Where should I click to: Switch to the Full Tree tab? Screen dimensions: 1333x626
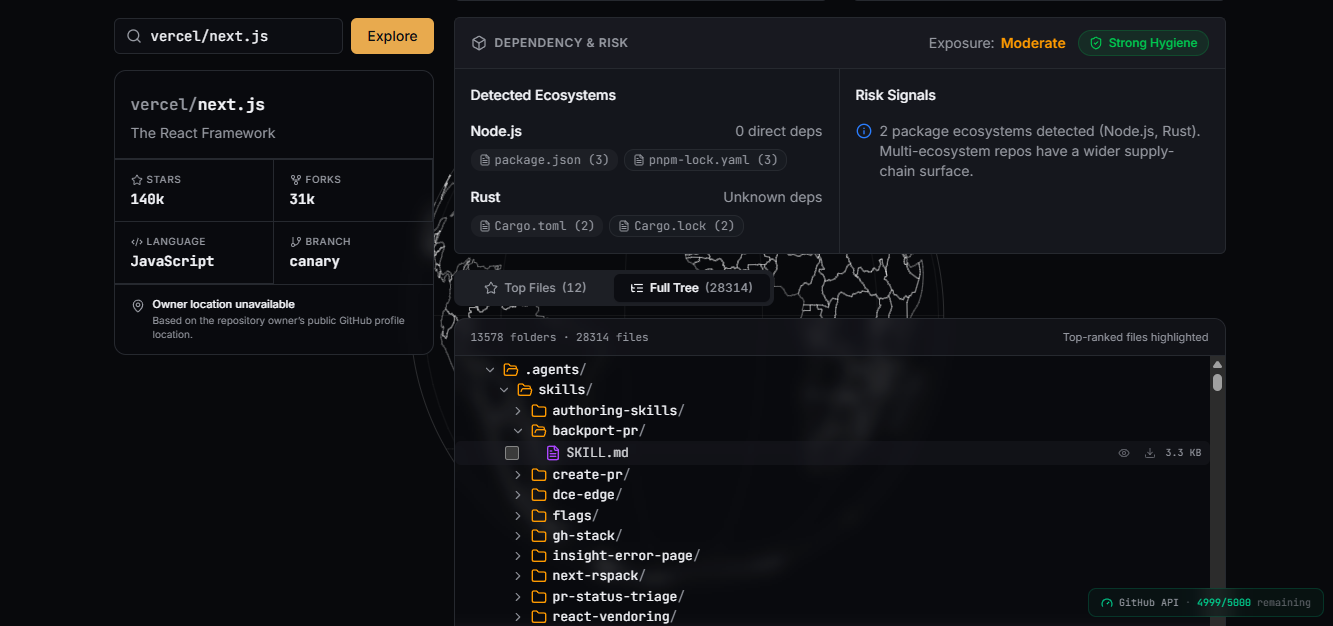(x=691, y=288)
